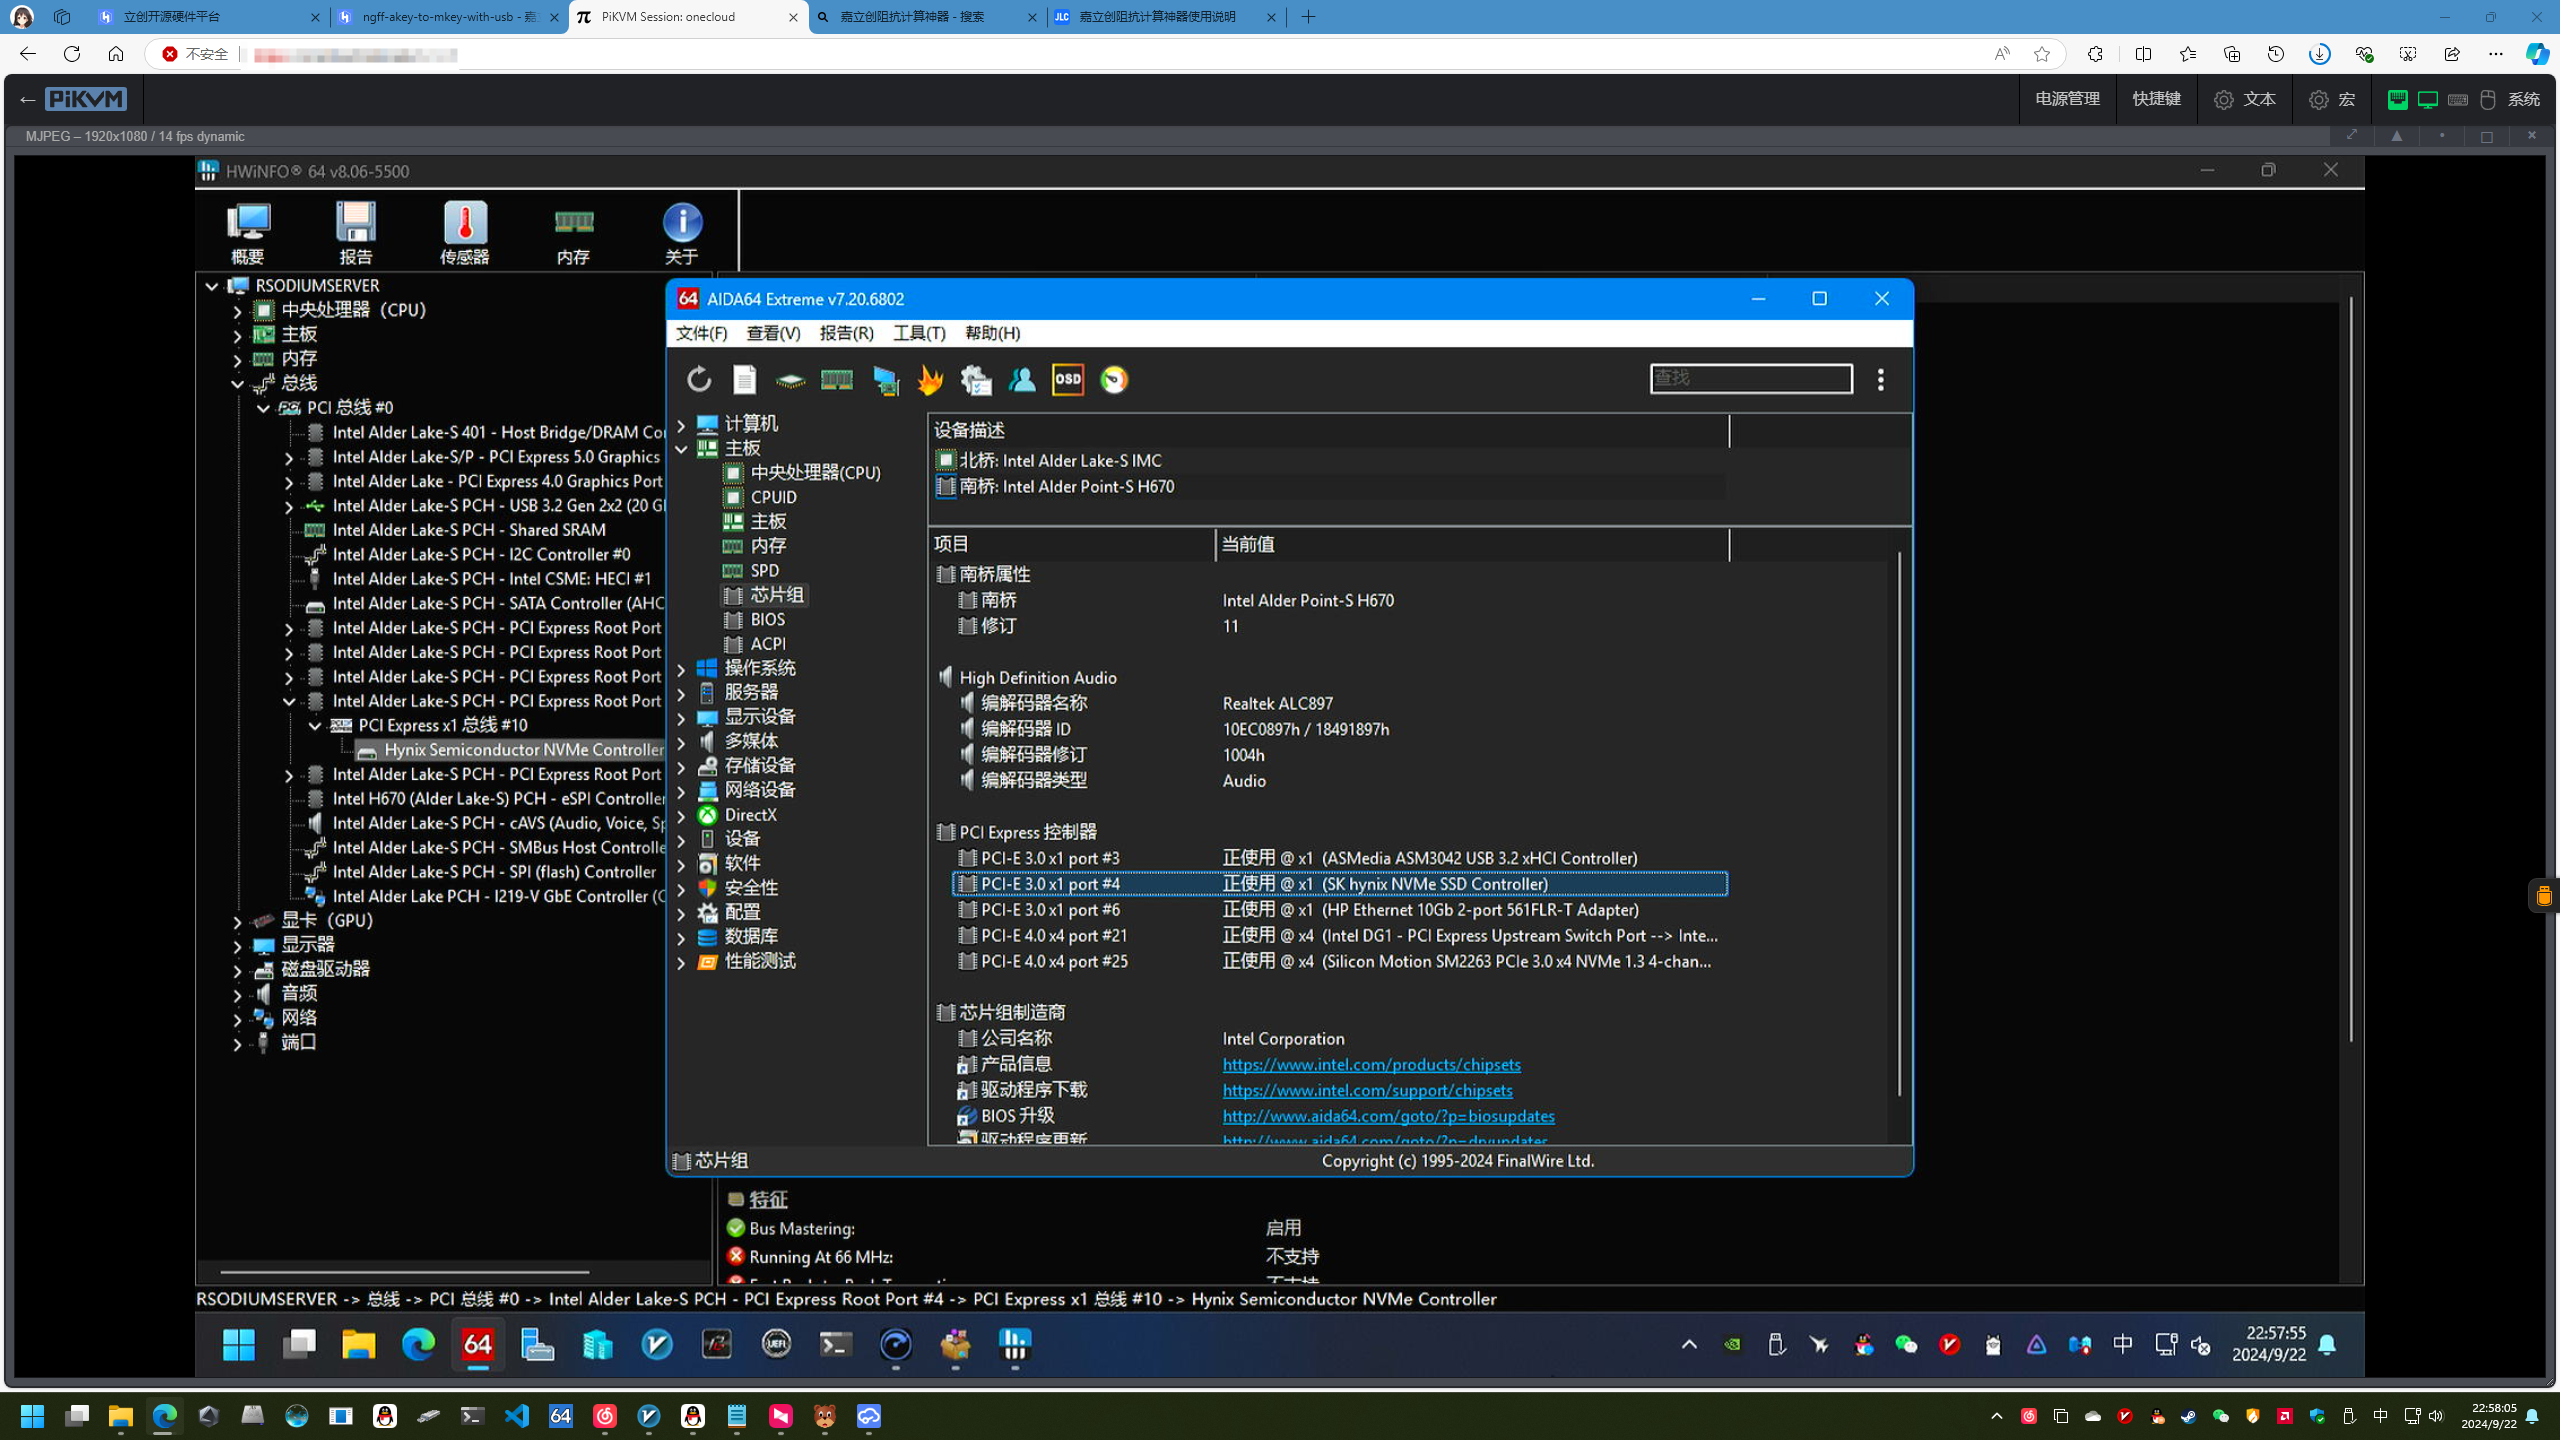Collapse PCI Express x1 总线 #10 in HWiNFO
This screenshot has height=1440, width=2560.
315,726
